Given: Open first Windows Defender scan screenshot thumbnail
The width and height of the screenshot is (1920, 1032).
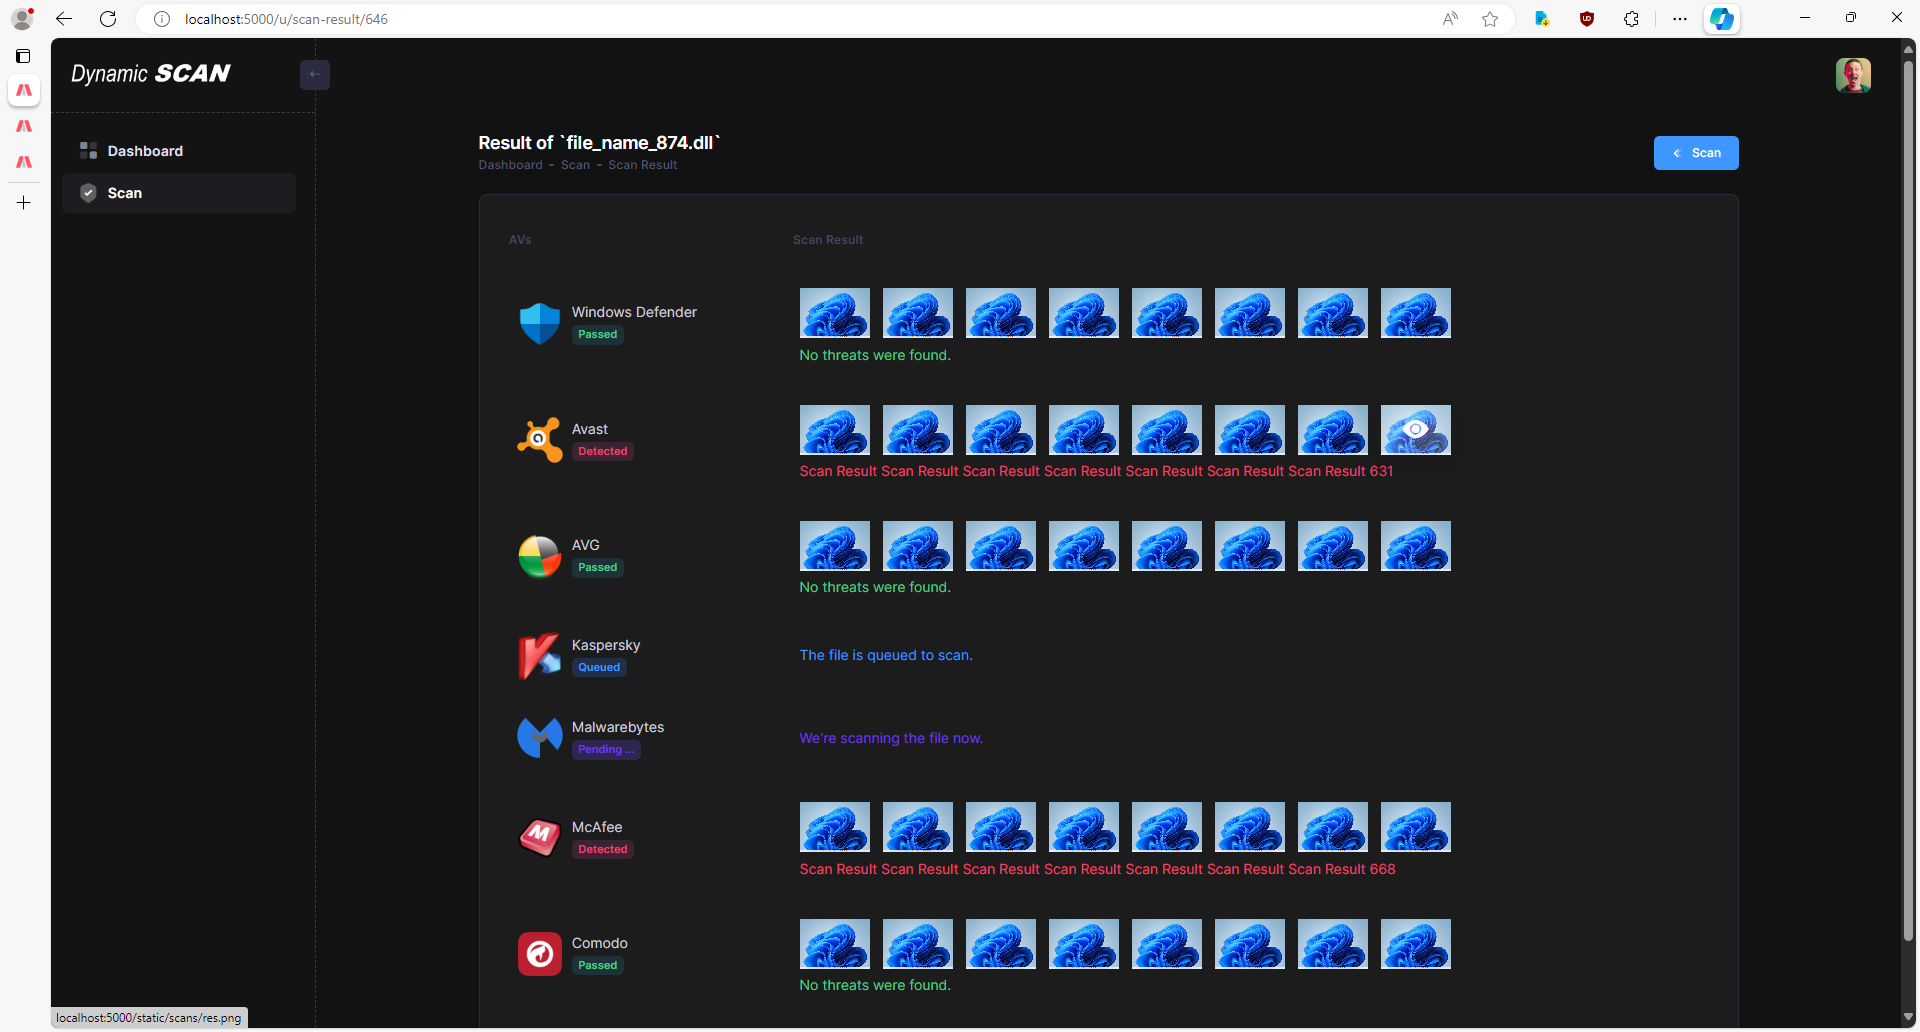Looking at the screenshot, I should [834, 313].
